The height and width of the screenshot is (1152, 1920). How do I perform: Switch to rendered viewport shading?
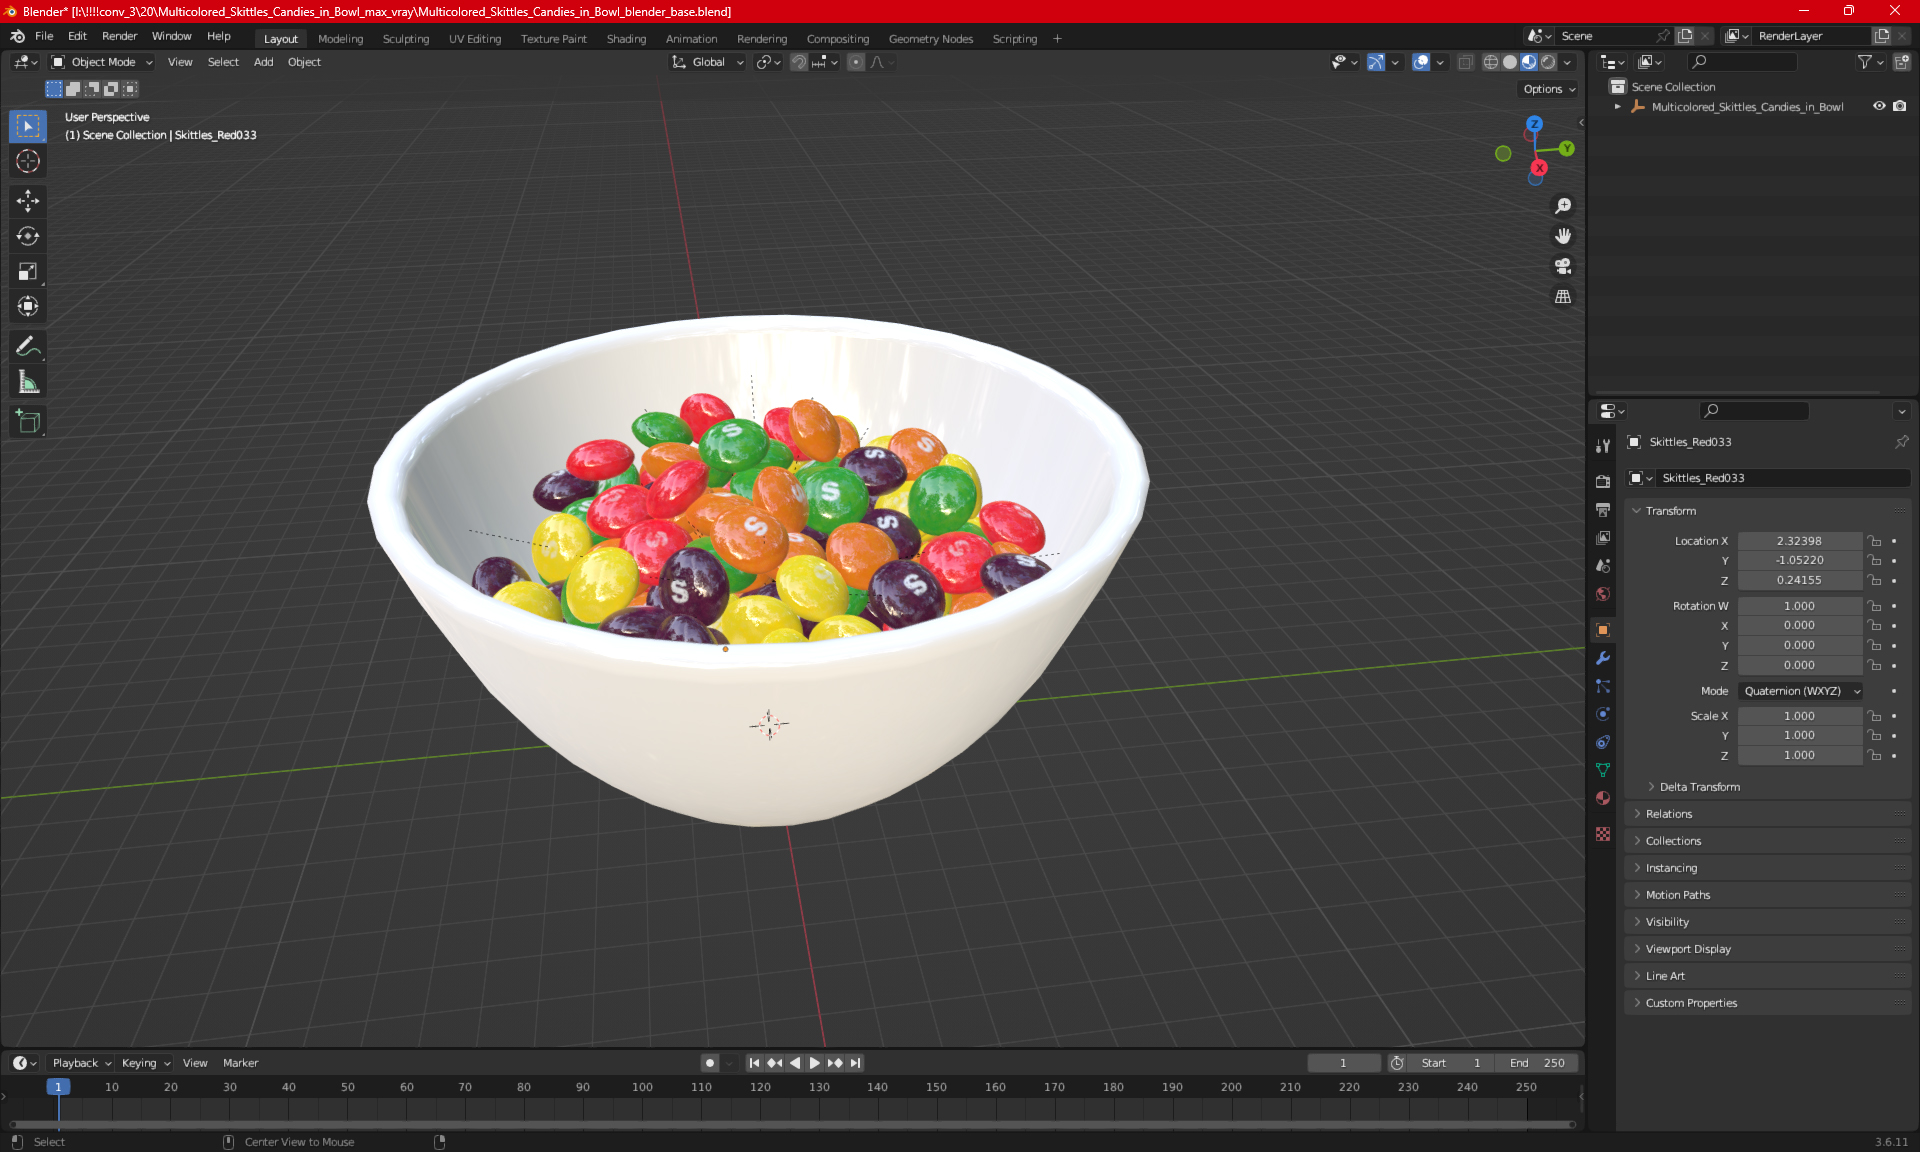coord(1548,62)
